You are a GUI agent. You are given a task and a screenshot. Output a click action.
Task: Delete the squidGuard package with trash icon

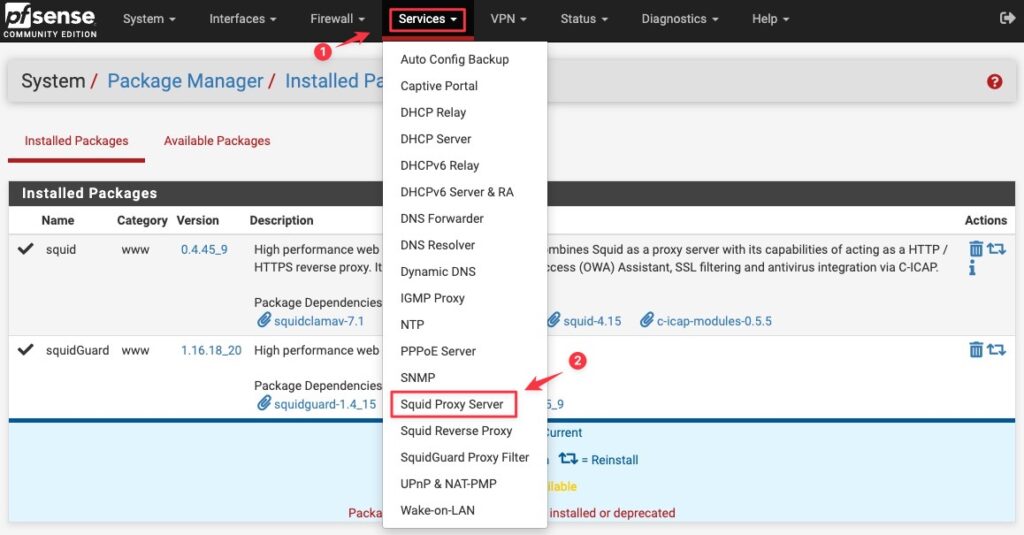[976, 349]
